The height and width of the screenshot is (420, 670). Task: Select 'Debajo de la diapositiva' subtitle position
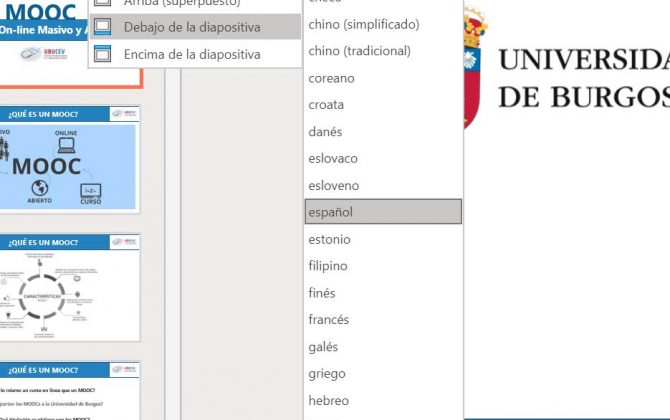pos(195,27)
